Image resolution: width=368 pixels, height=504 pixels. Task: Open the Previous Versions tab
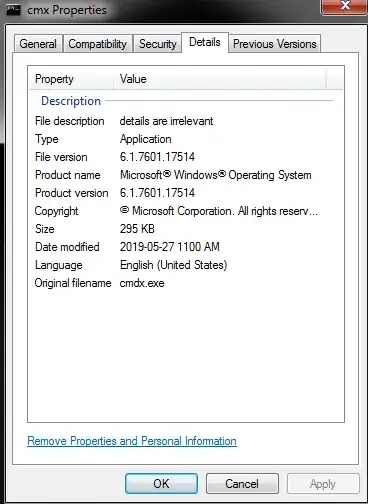[x=274, y=44]
